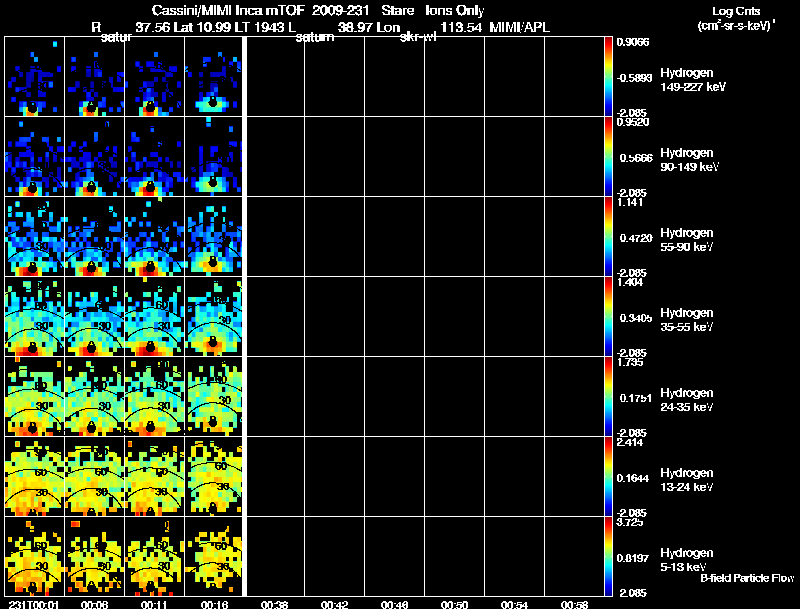Image resolution: width=800 pixels, height=609 pixels.
Task: Select the '00:58' time label
Action: coord(574,604)
